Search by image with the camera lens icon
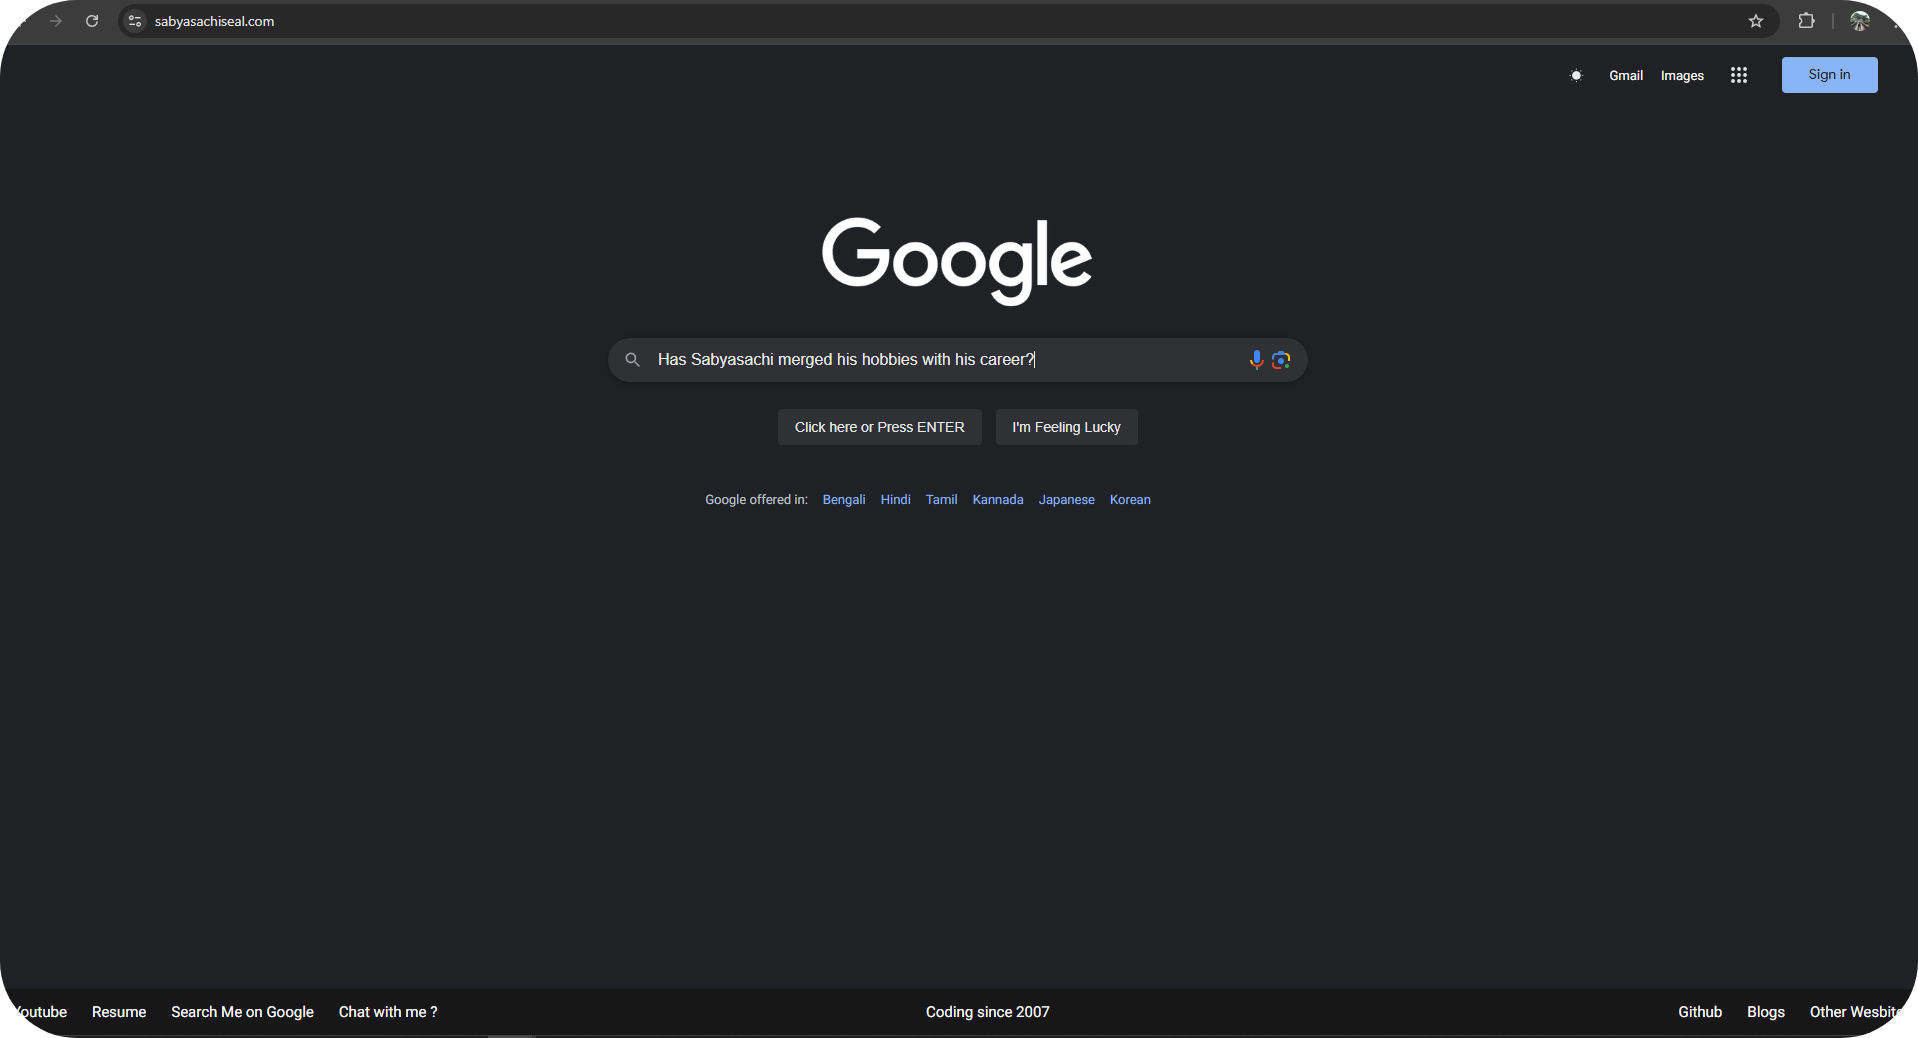Image resolution: width=1918 pixels, height=1038 pixels. (x=1281, y=360)
